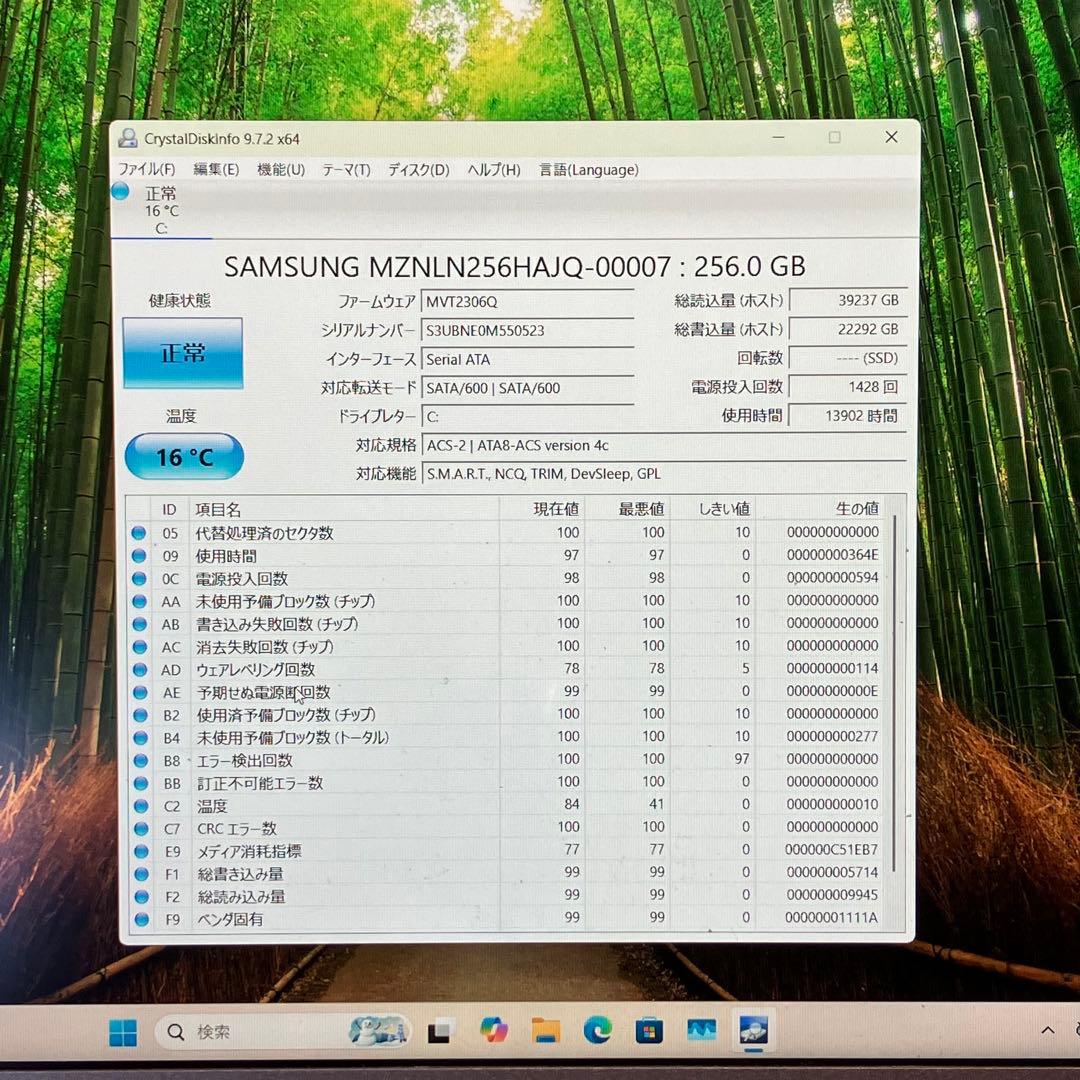Click the blue status icon beside 代替処理済のセクタ数
1080x1080 pixels.
[139, 532]
